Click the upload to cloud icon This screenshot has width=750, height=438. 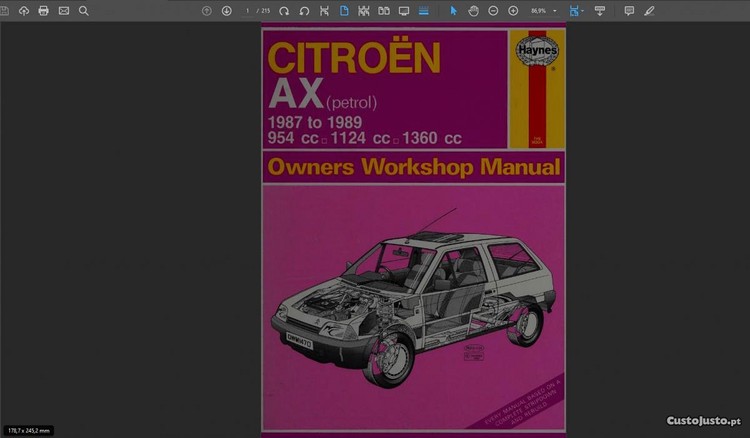[24, 10]
